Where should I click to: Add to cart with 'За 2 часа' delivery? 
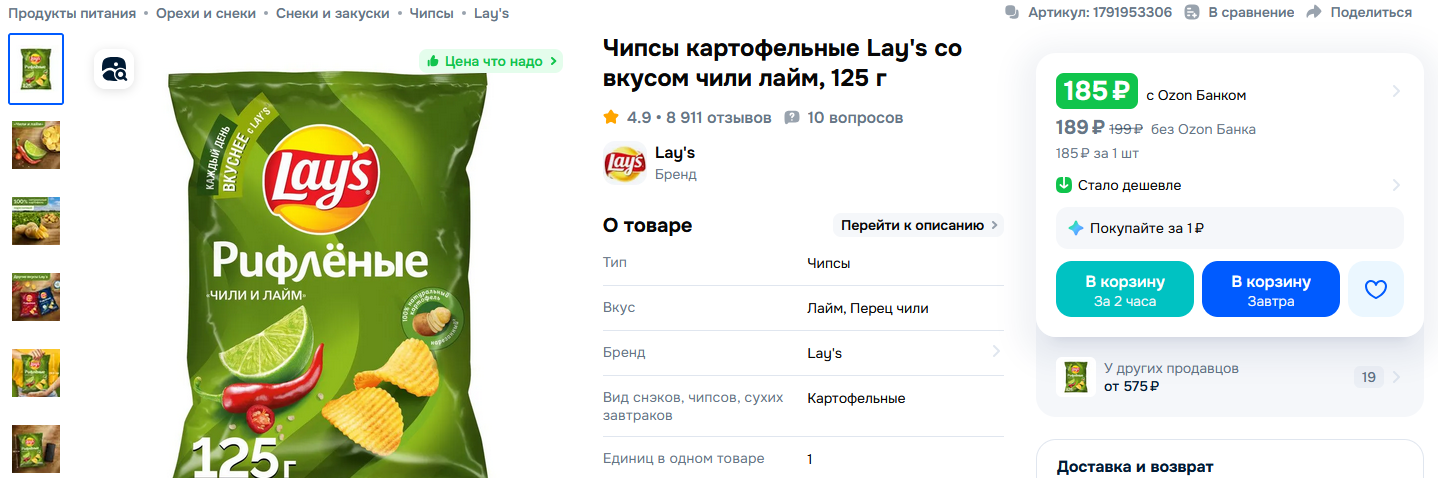(1125, 289)
